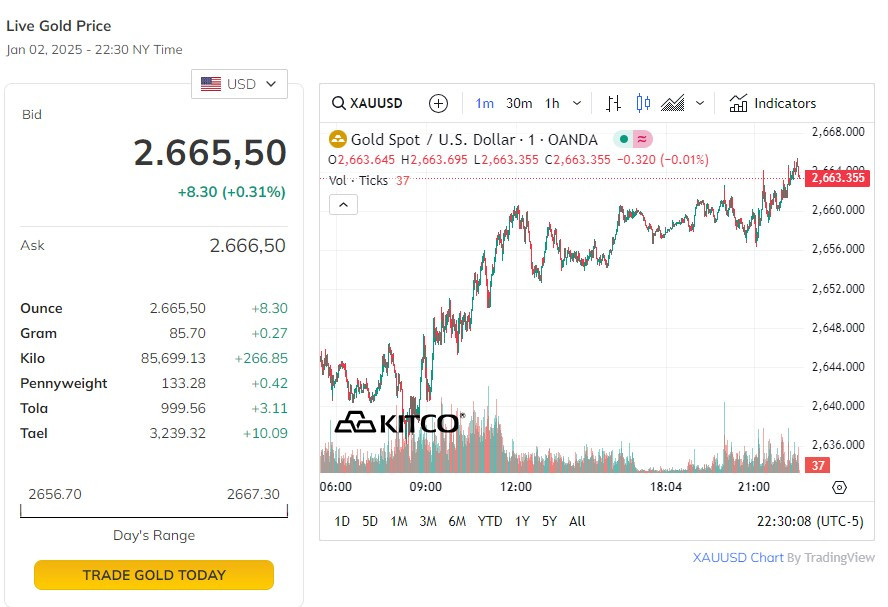Open the Indicators menu
Image resolution: width=888 pixels, height=607 pixels.
point(772,103)
